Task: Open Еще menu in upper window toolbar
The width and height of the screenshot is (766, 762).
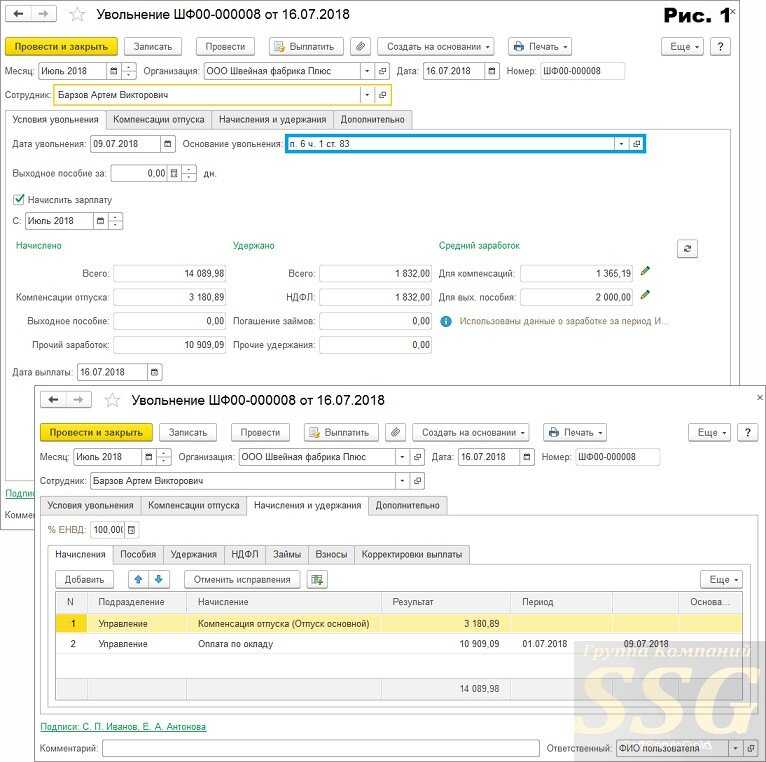Action: point(682,46)
